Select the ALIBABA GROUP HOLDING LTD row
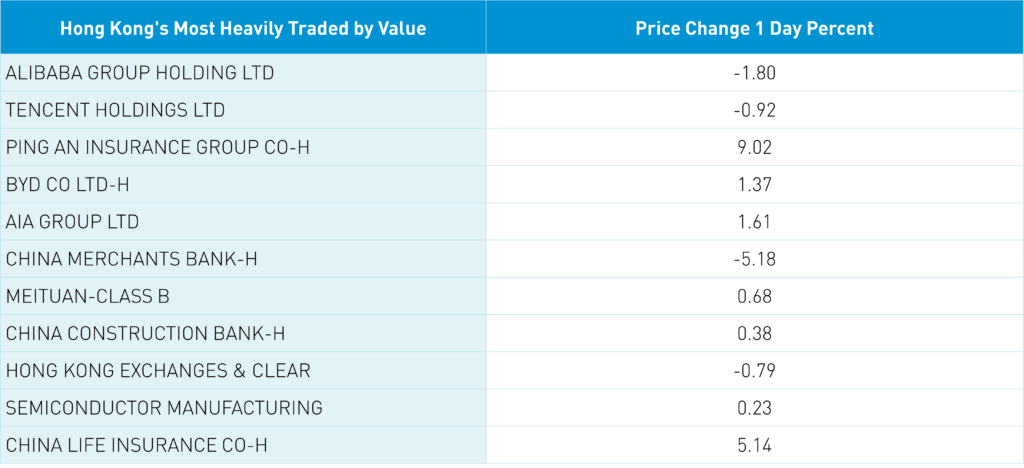 (x=140, y=73)
